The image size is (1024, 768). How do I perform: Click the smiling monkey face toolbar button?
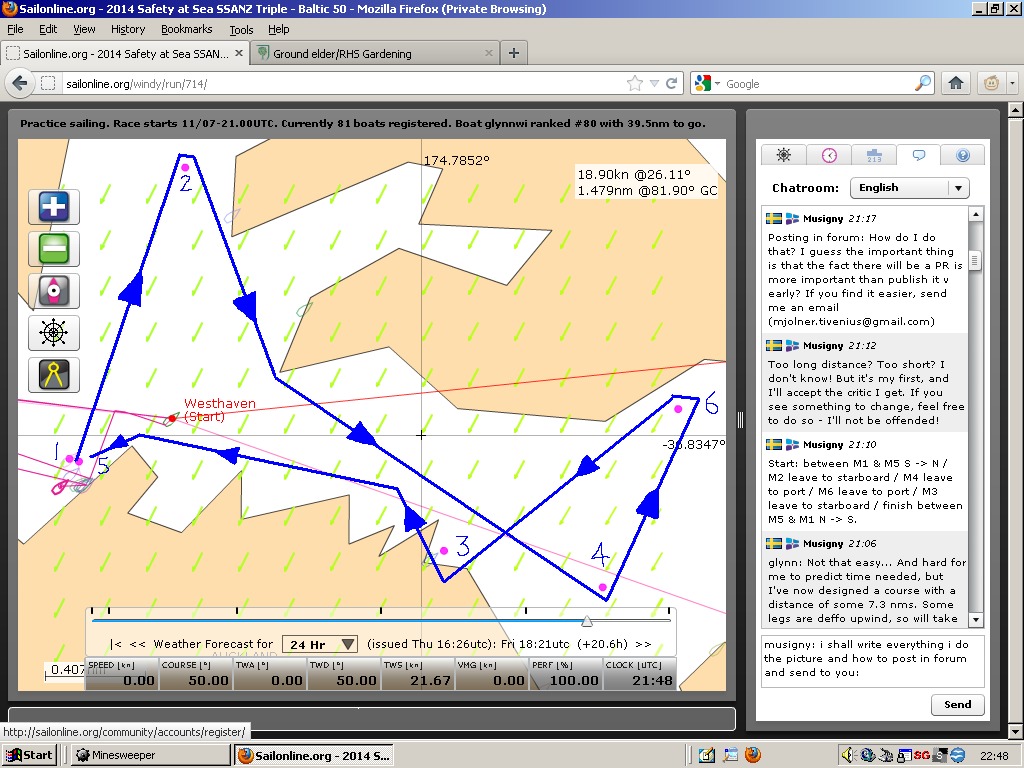click(x=991, y=84)
